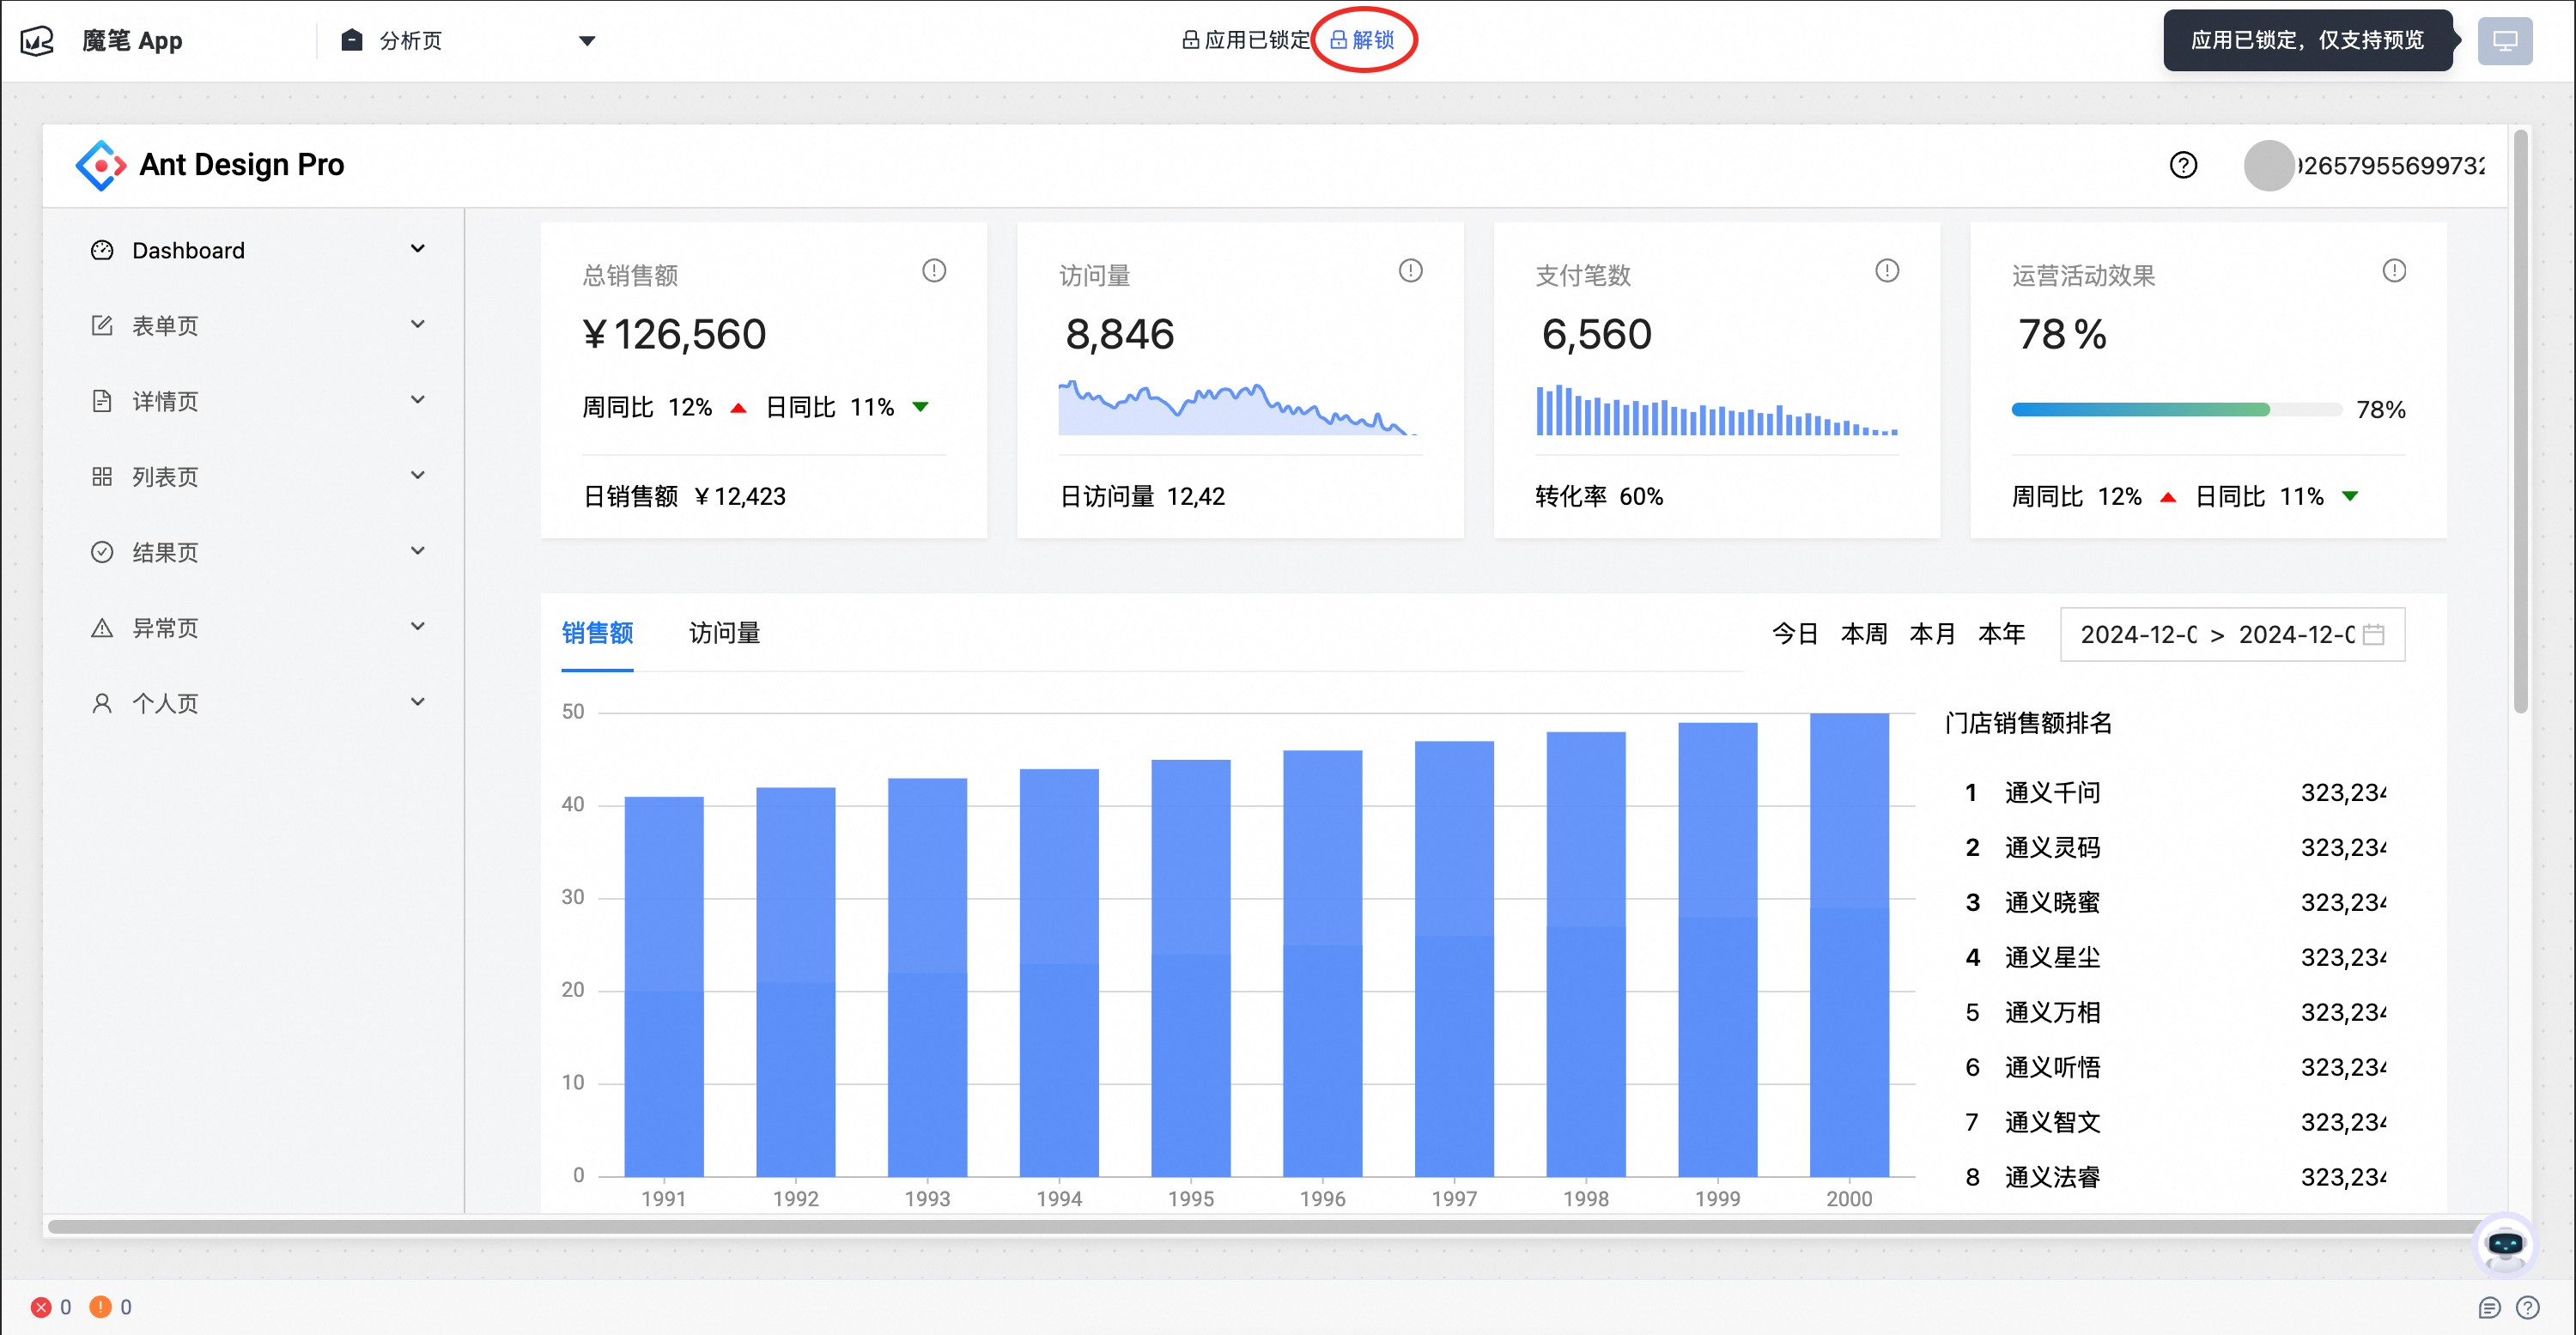This screenshot has height=1335, width=2576.
Task: Click the 列表页 grid icon
Action: [x=102, y=477]
